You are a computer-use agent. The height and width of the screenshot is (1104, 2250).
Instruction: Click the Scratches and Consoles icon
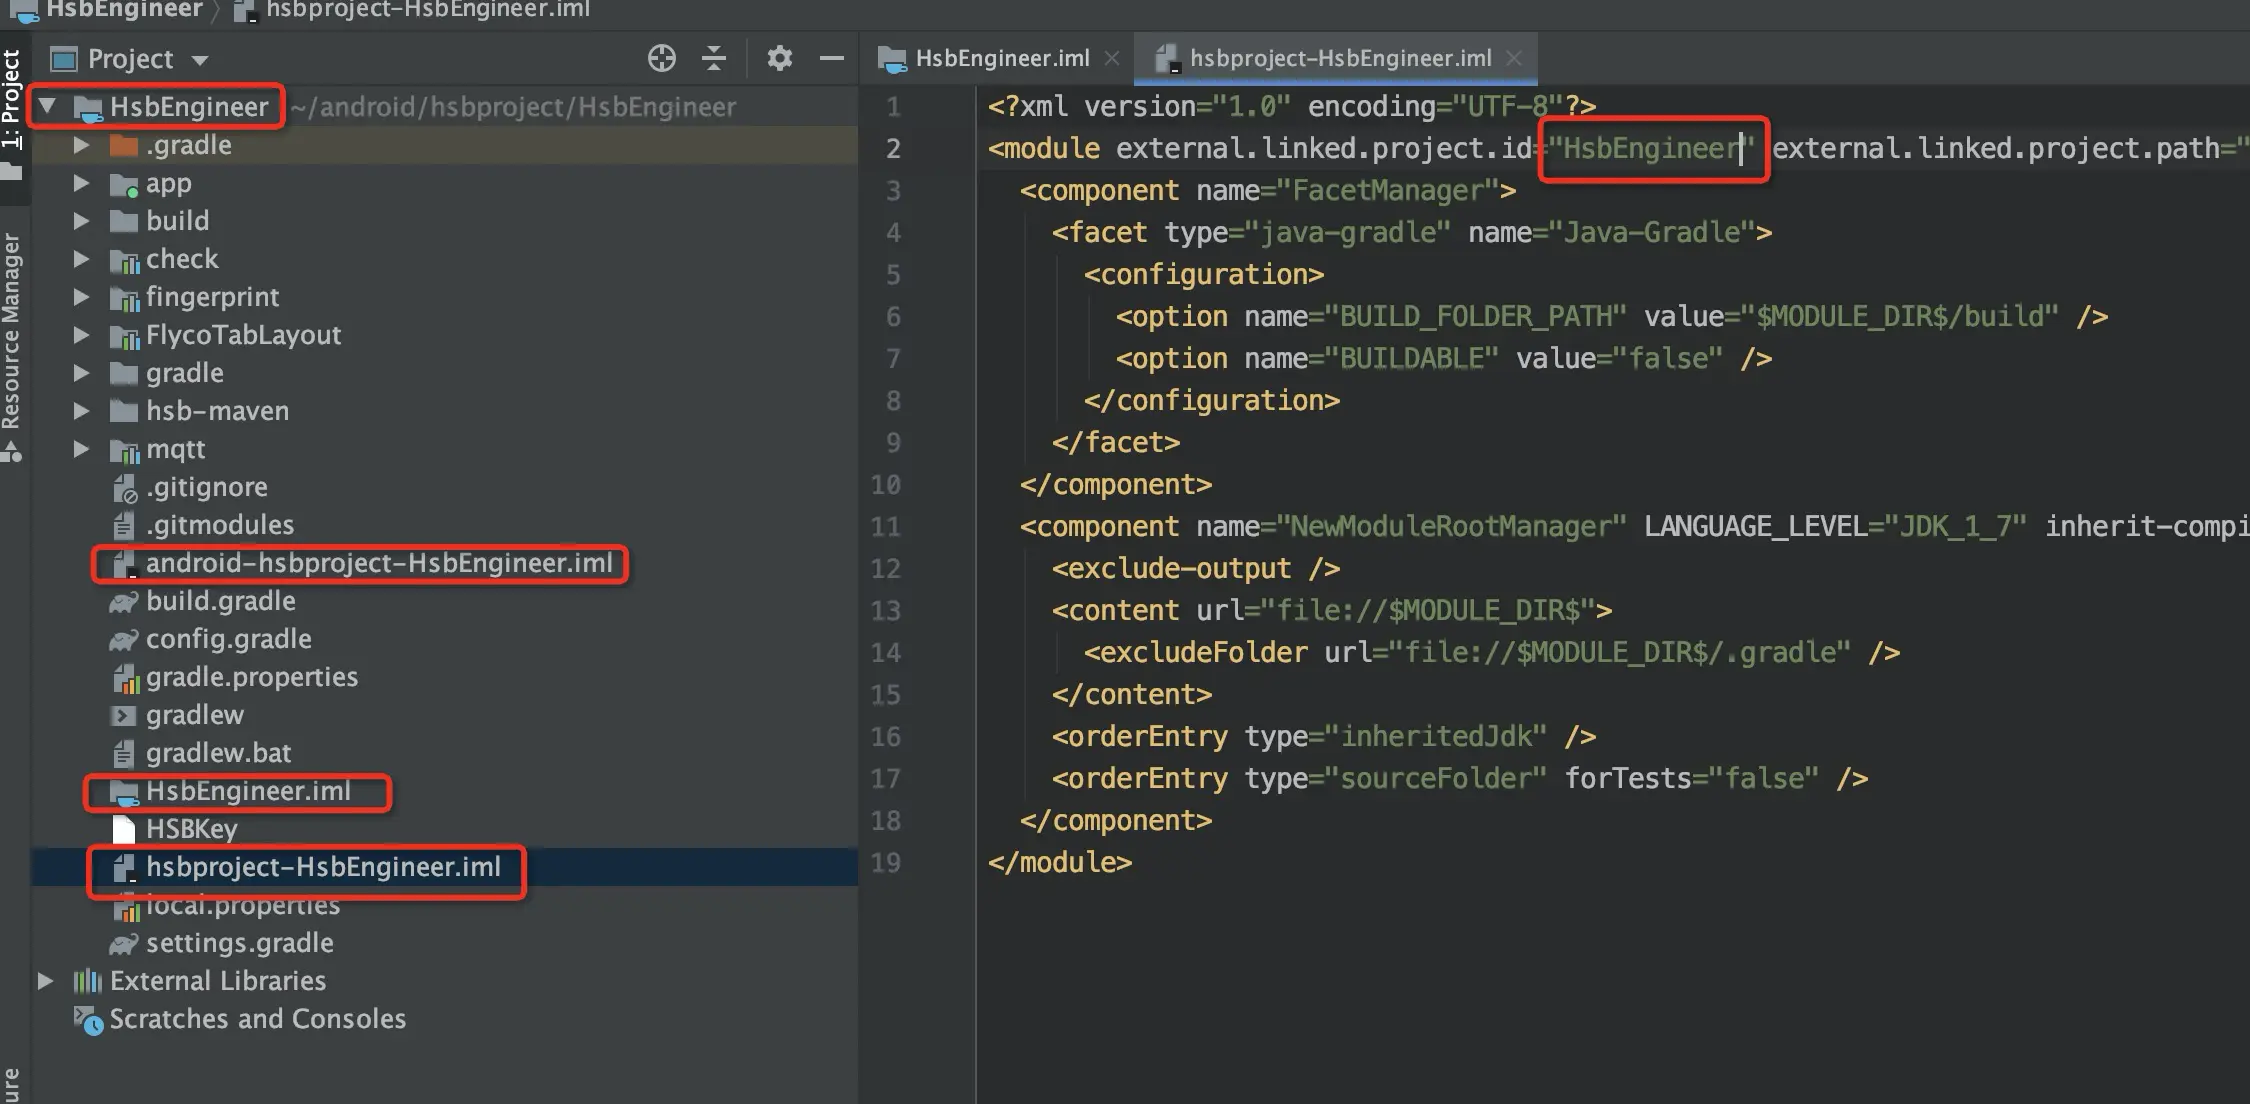pos(87,1020)
